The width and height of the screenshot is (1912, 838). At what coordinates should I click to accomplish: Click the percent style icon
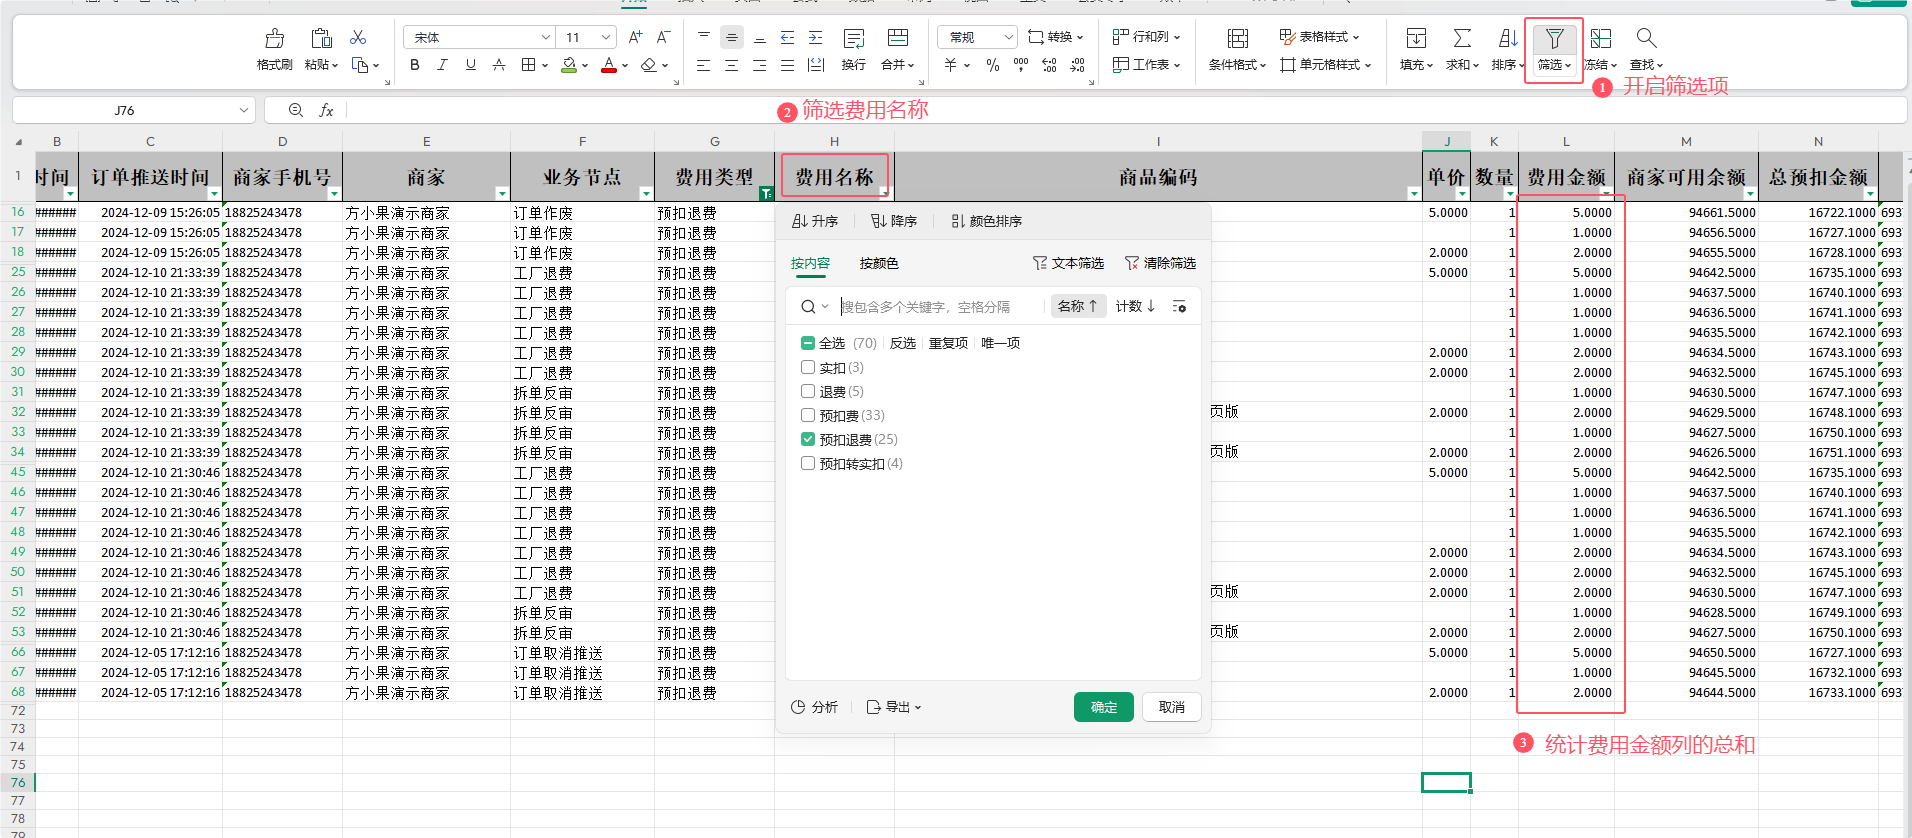(x=992, y=65)
